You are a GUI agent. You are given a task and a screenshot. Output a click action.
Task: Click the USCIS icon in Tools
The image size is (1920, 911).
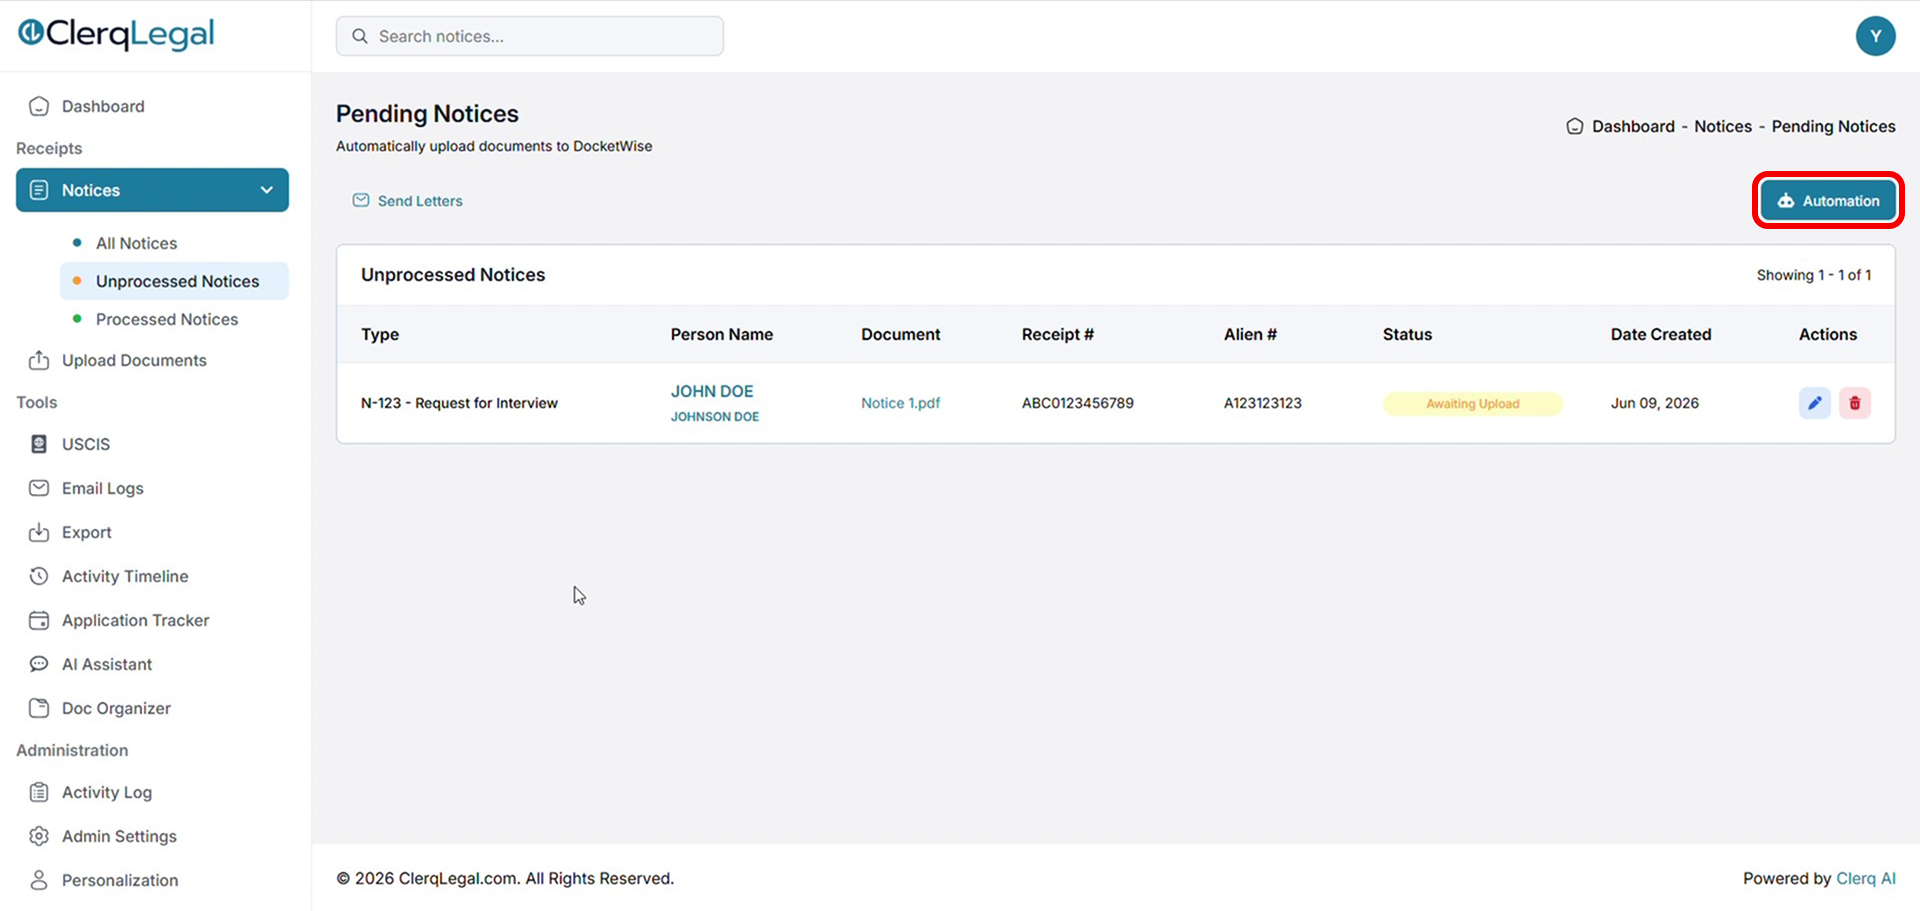tap(39, 444)
